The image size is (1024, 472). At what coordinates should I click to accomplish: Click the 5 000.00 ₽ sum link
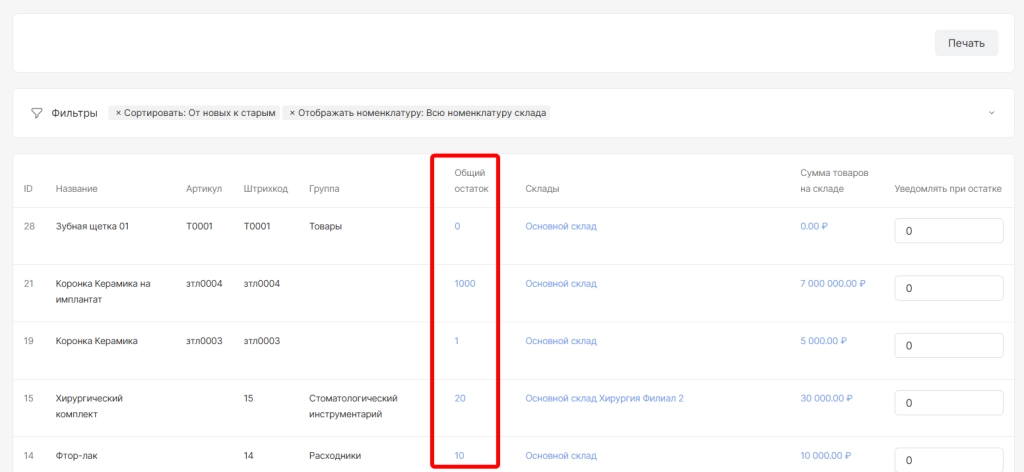click(823, 341)
